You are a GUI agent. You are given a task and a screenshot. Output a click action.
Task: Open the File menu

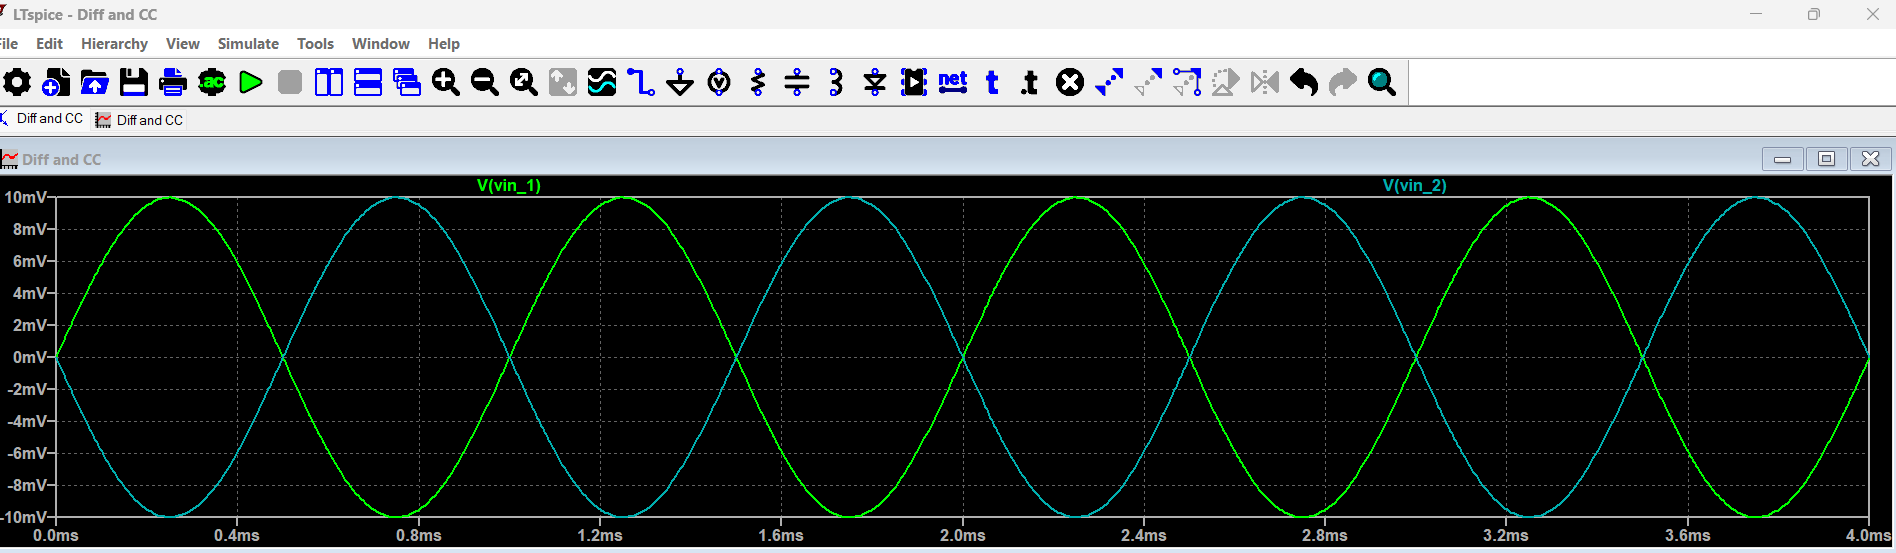(9, 44)
